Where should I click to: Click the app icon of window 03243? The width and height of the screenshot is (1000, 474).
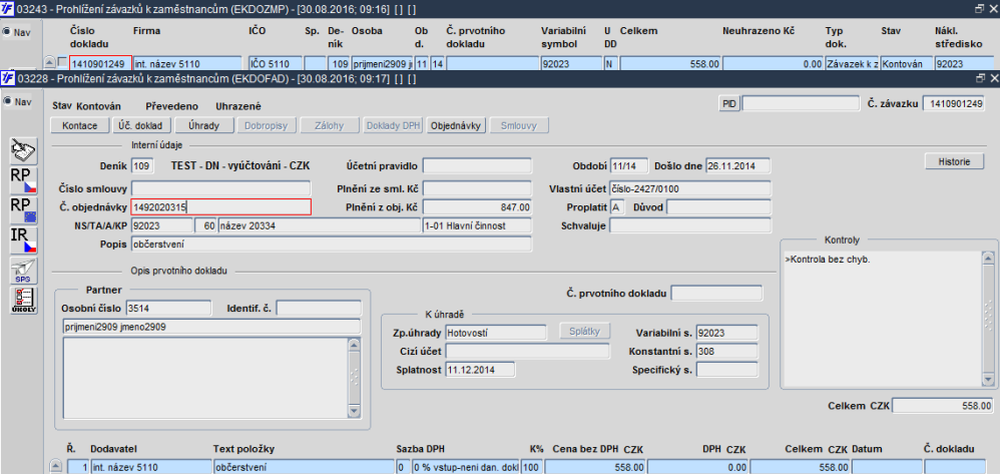tap(8, 8)
